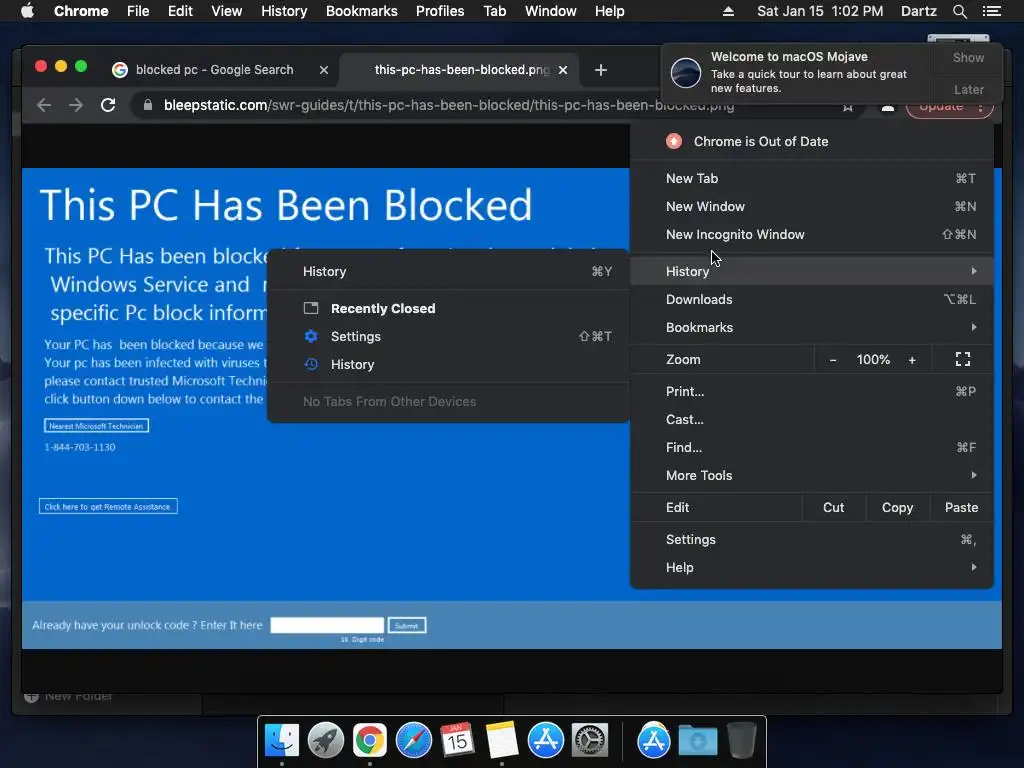
Task: Expand the Bookmarks submenu
Action: pyautogui.click(x=812, y=327)
